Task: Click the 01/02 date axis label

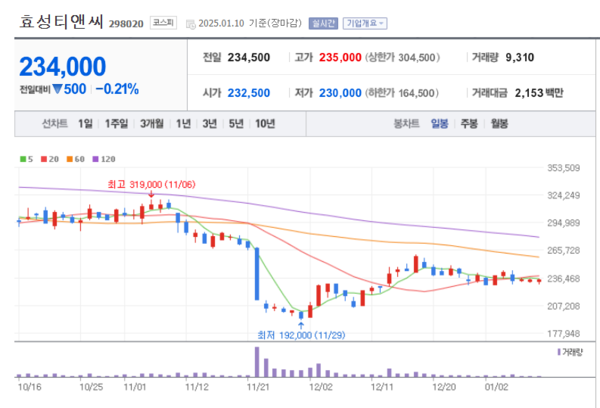Action: click(x=496, y=387)
